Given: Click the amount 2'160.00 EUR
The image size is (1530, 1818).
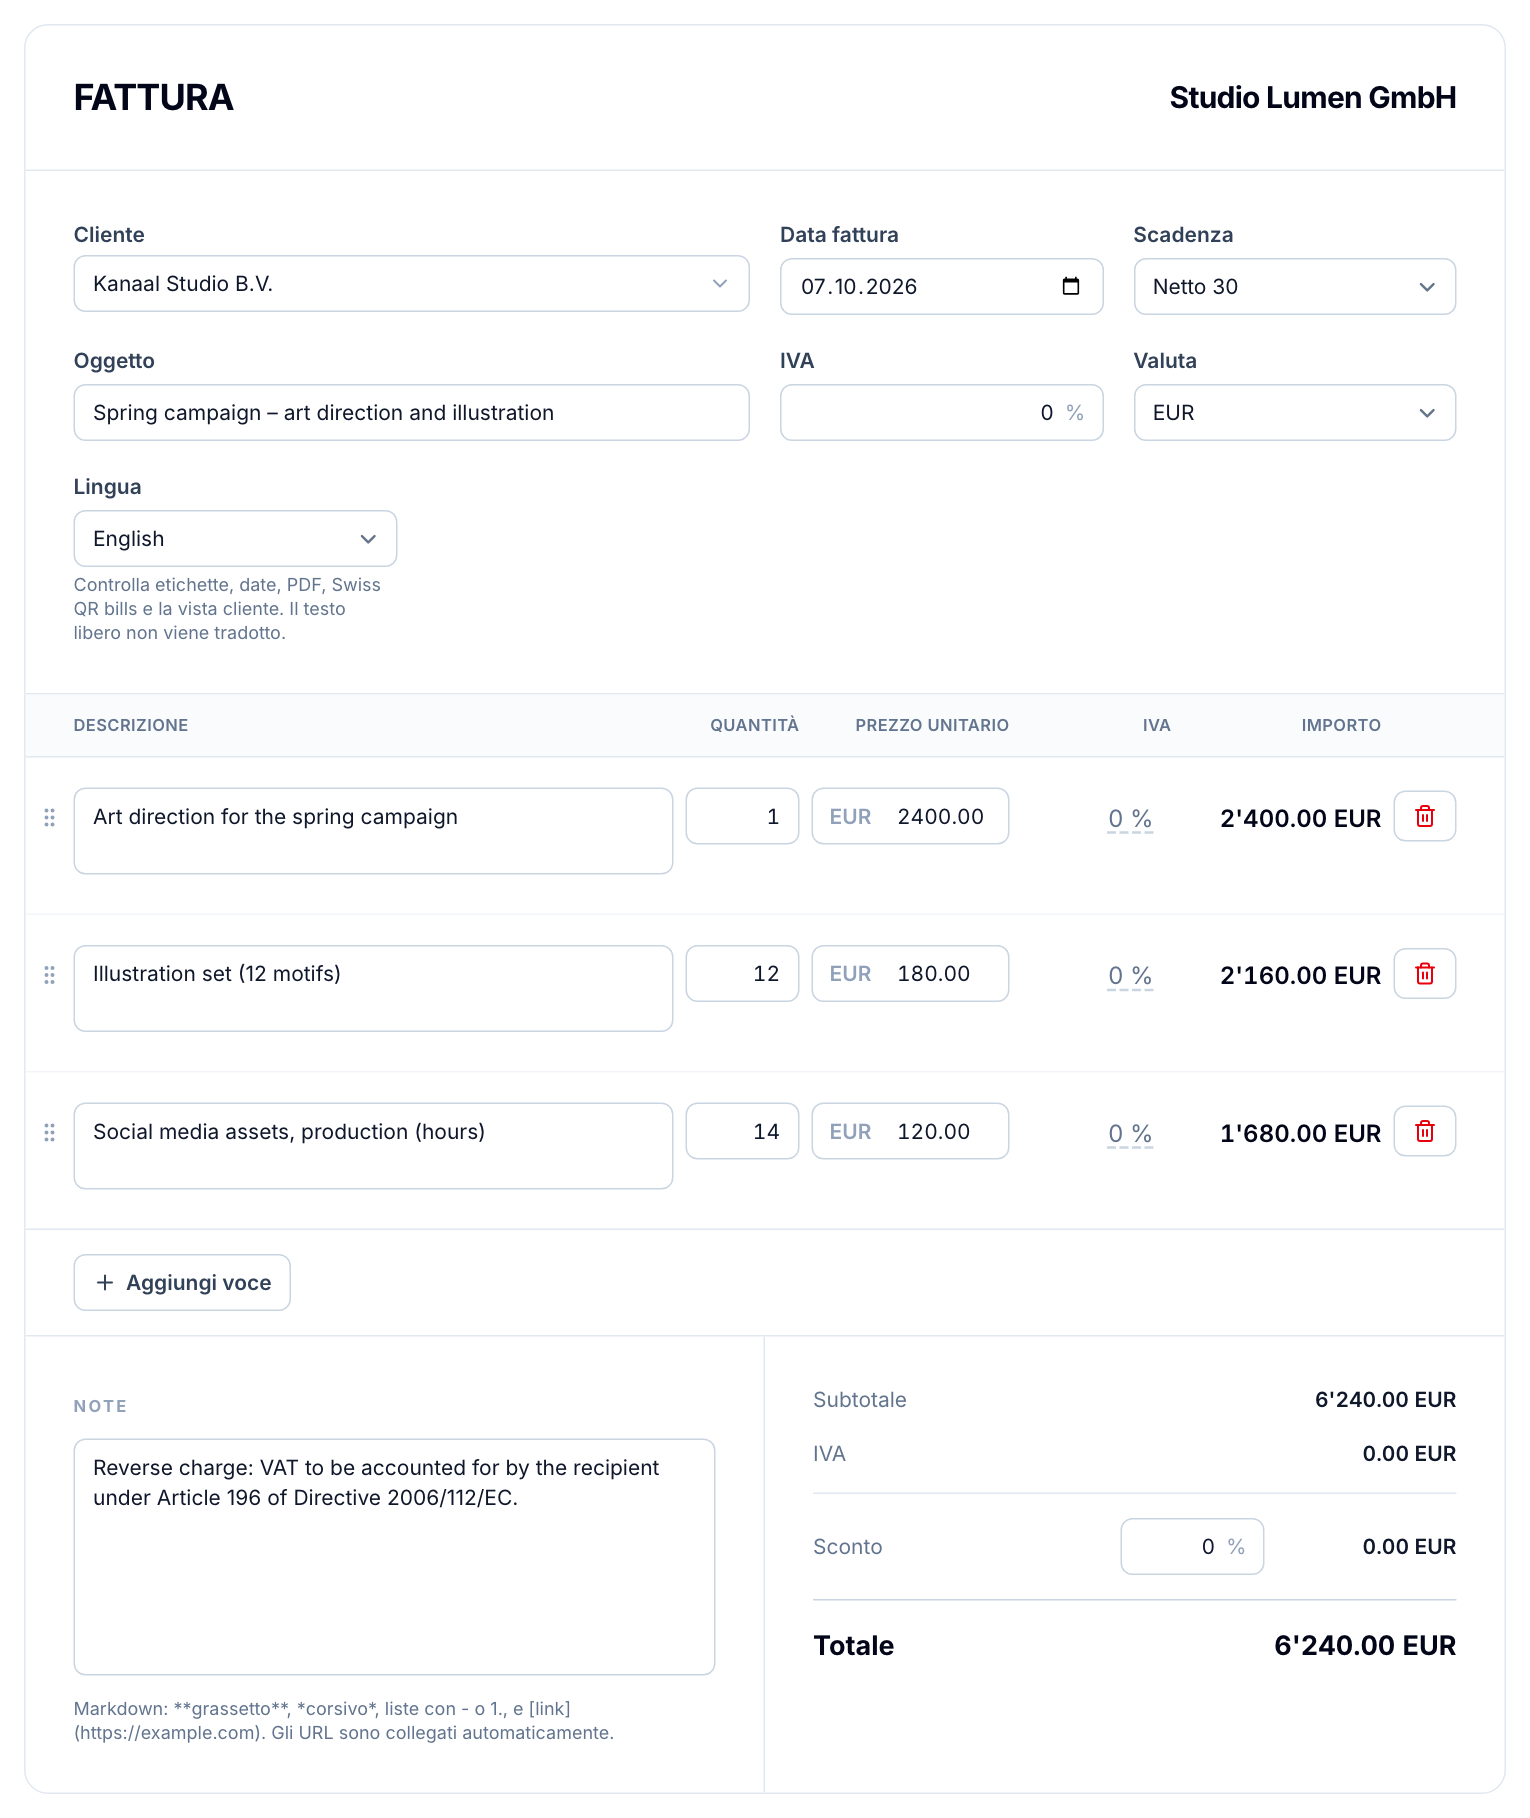Looking at the screenshot, I should 1300,976.
